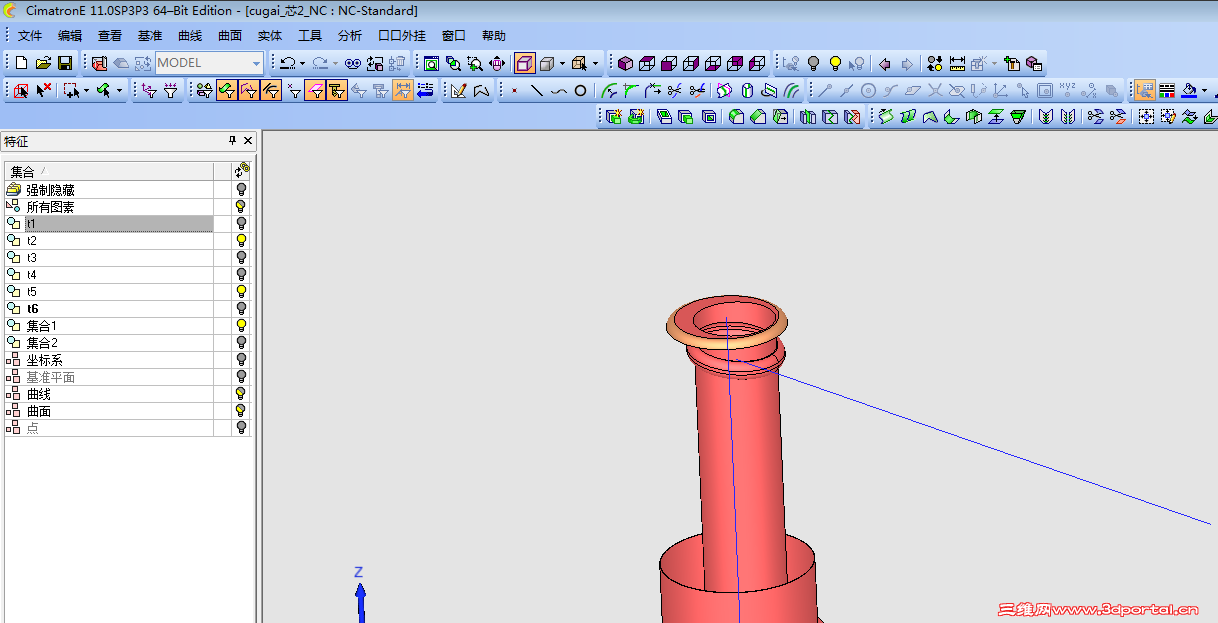Select the draw line tool

pos(537,90)
